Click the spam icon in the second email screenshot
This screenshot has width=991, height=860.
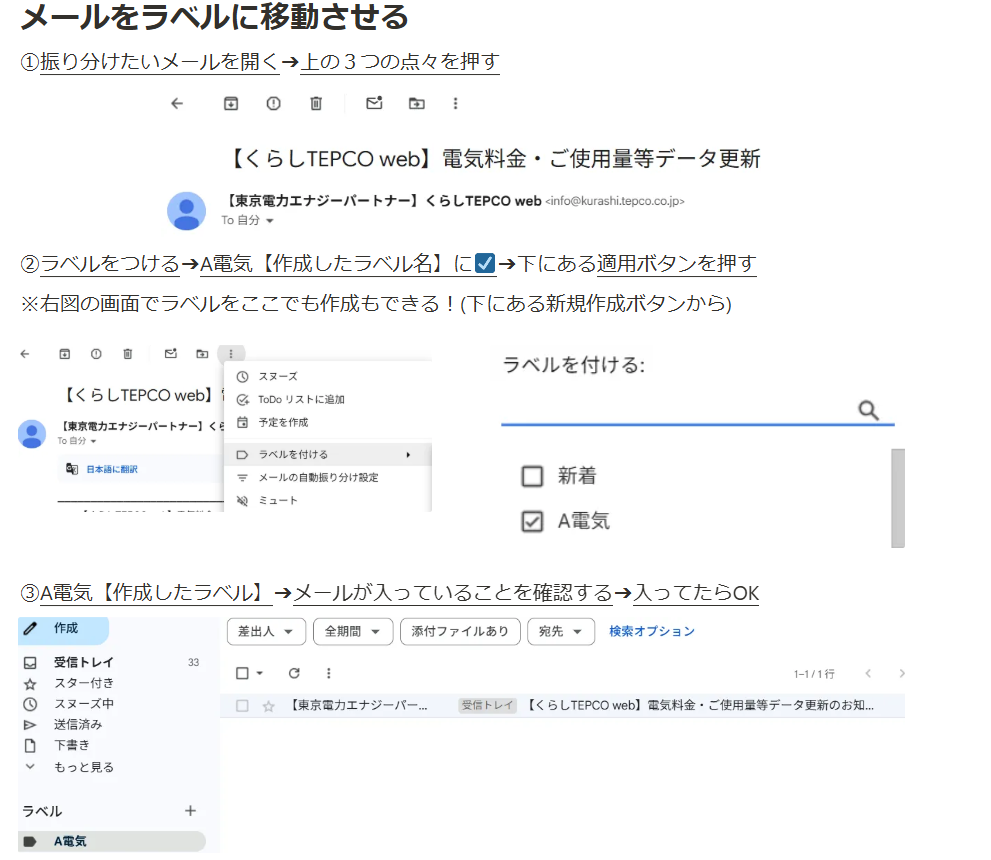pos(96,354)
